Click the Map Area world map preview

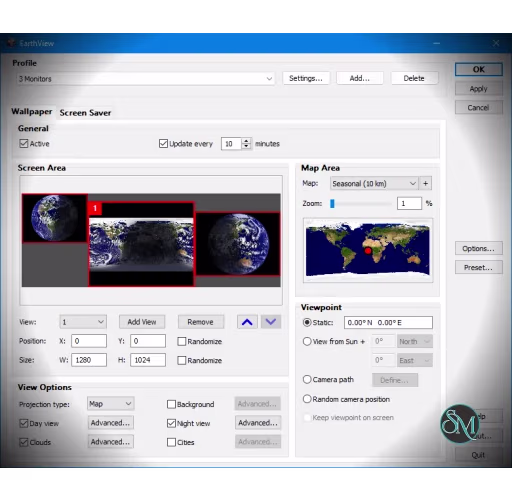[x=368, y=250]
